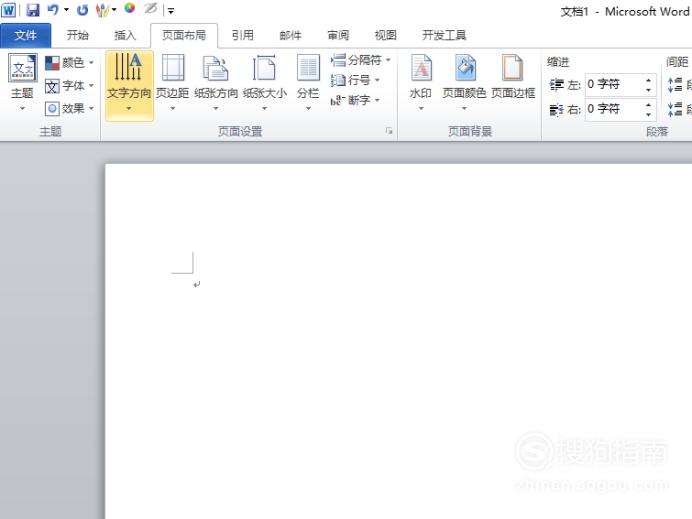
Task: Click the spacing after icon under 间距
Action: click(675, 109)
